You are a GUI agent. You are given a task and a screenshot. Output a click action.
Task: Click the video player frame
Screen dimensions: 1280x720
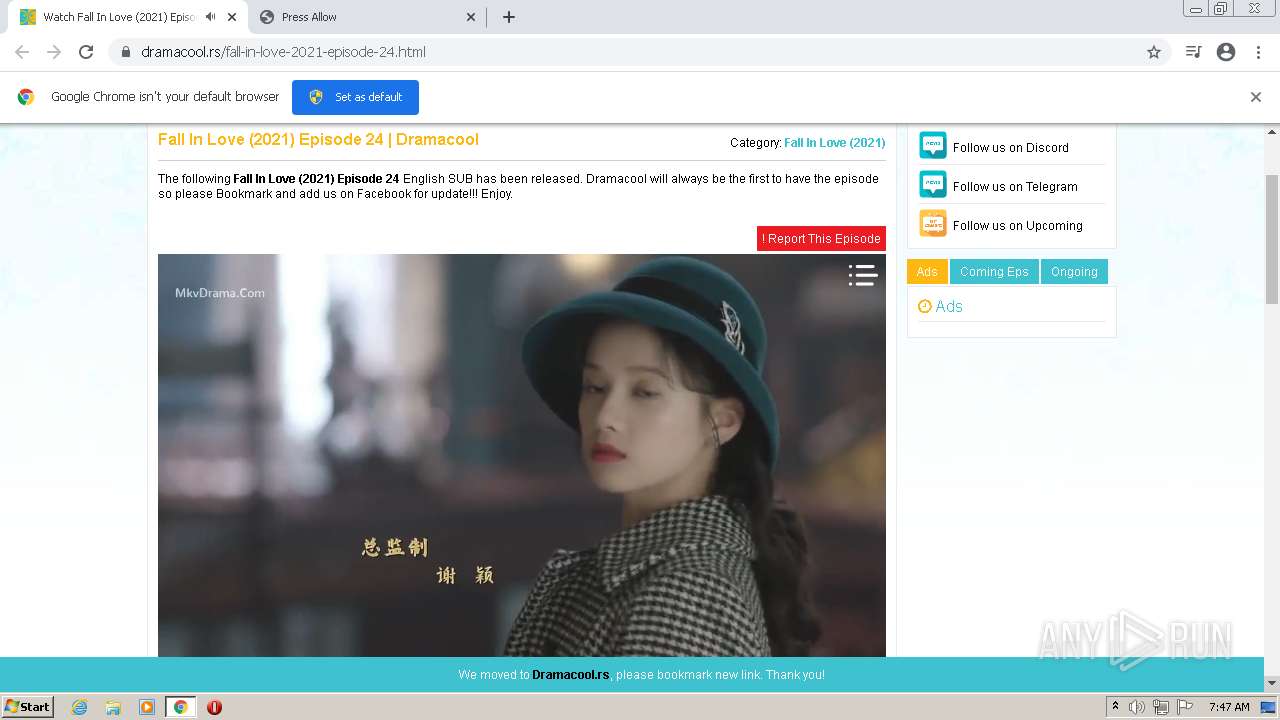pos(522,455)
